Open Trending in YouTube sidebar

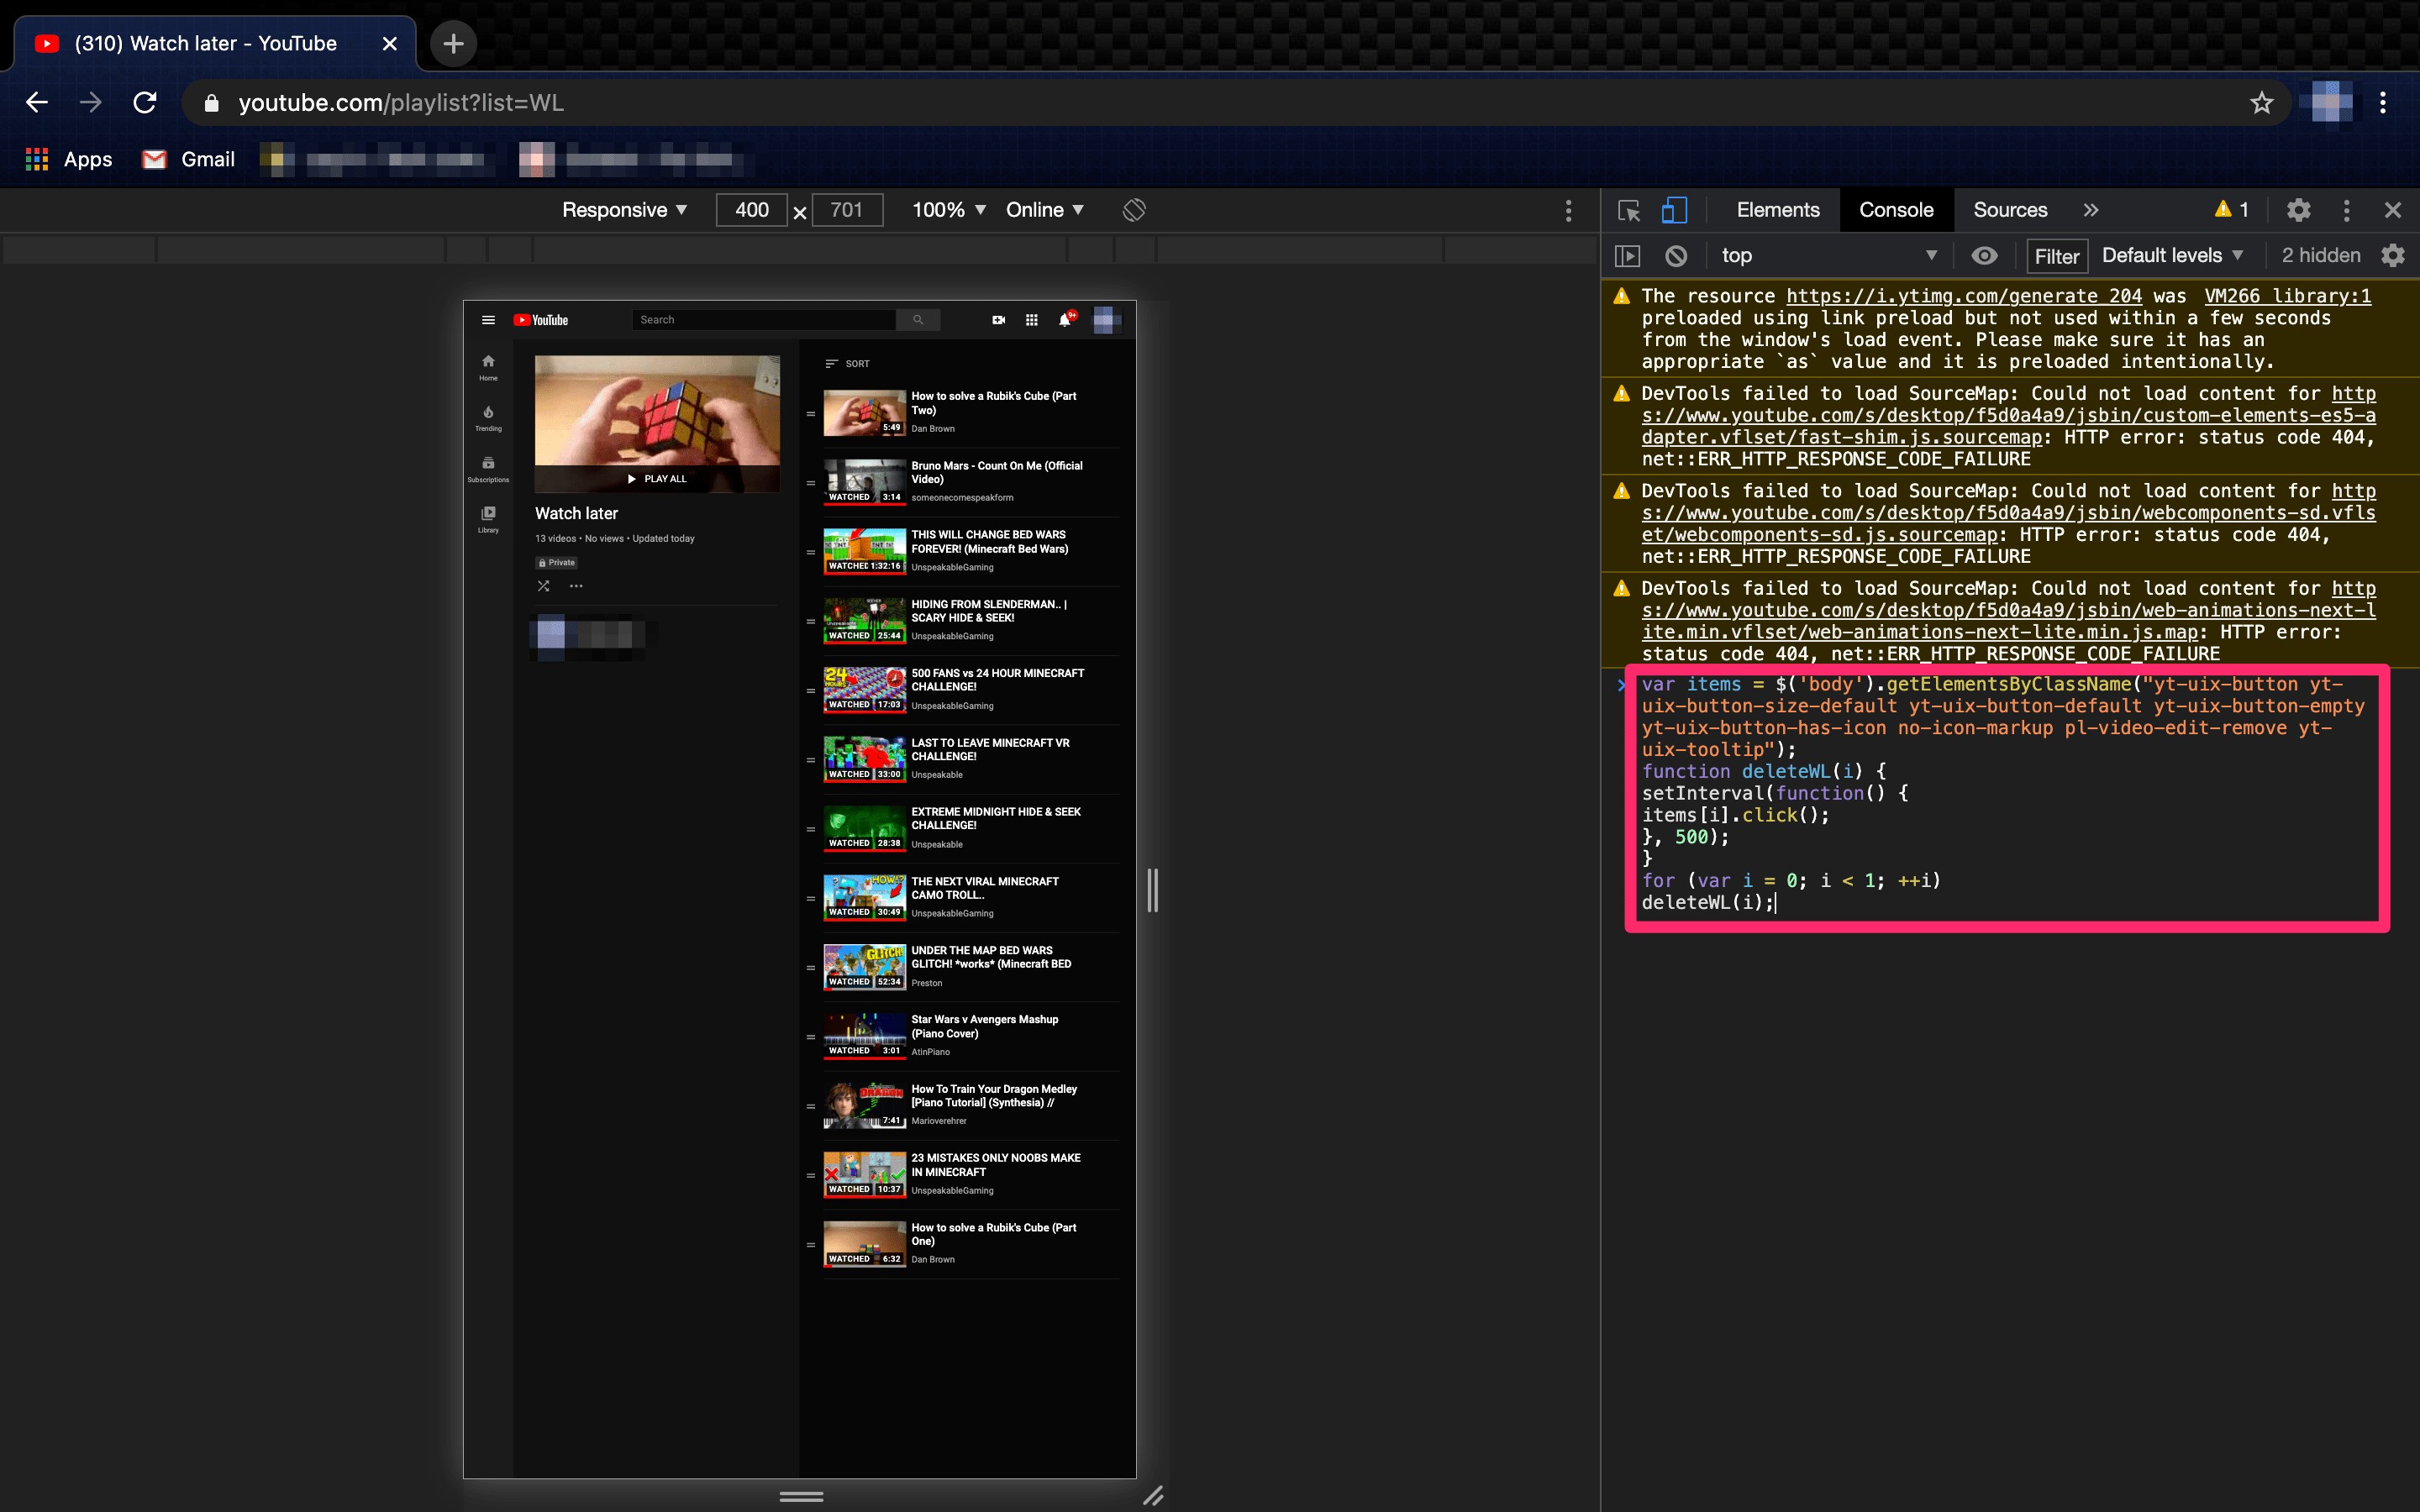(488, 418)
